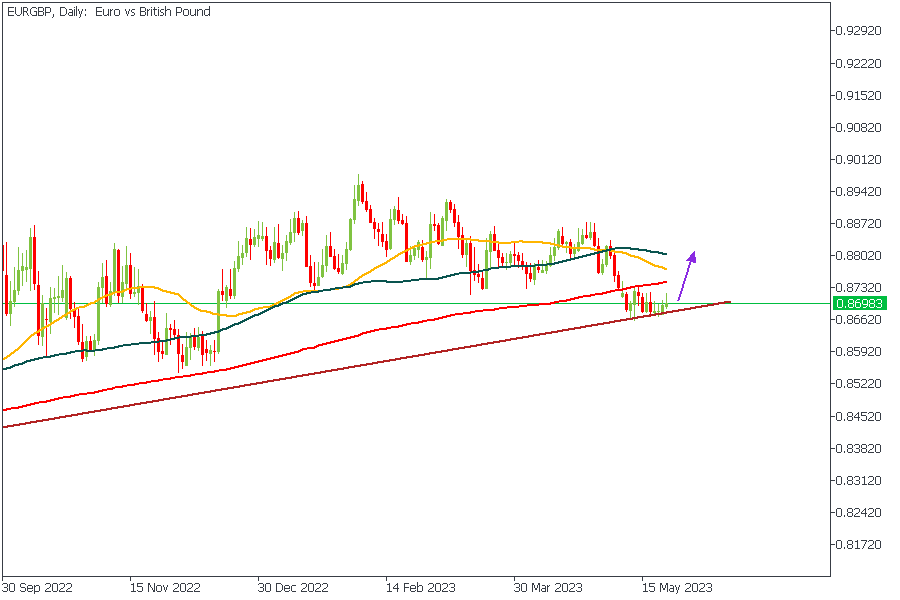This screenshot has width=900, height=600.
Task: Click the 30 Mar 2023 date label
Action: pyautogui.click(x=548, y=587)
